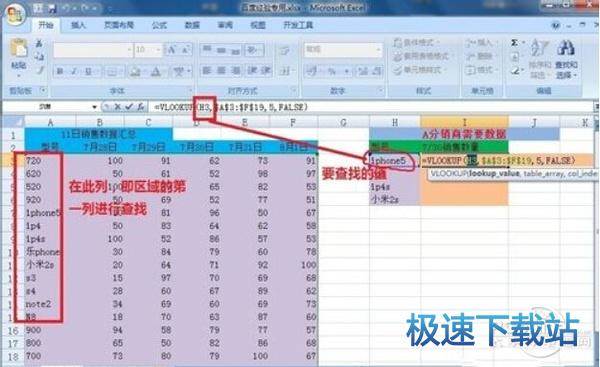Open the font name dropdown
The image size is (600, 367).
coord(129,50)
